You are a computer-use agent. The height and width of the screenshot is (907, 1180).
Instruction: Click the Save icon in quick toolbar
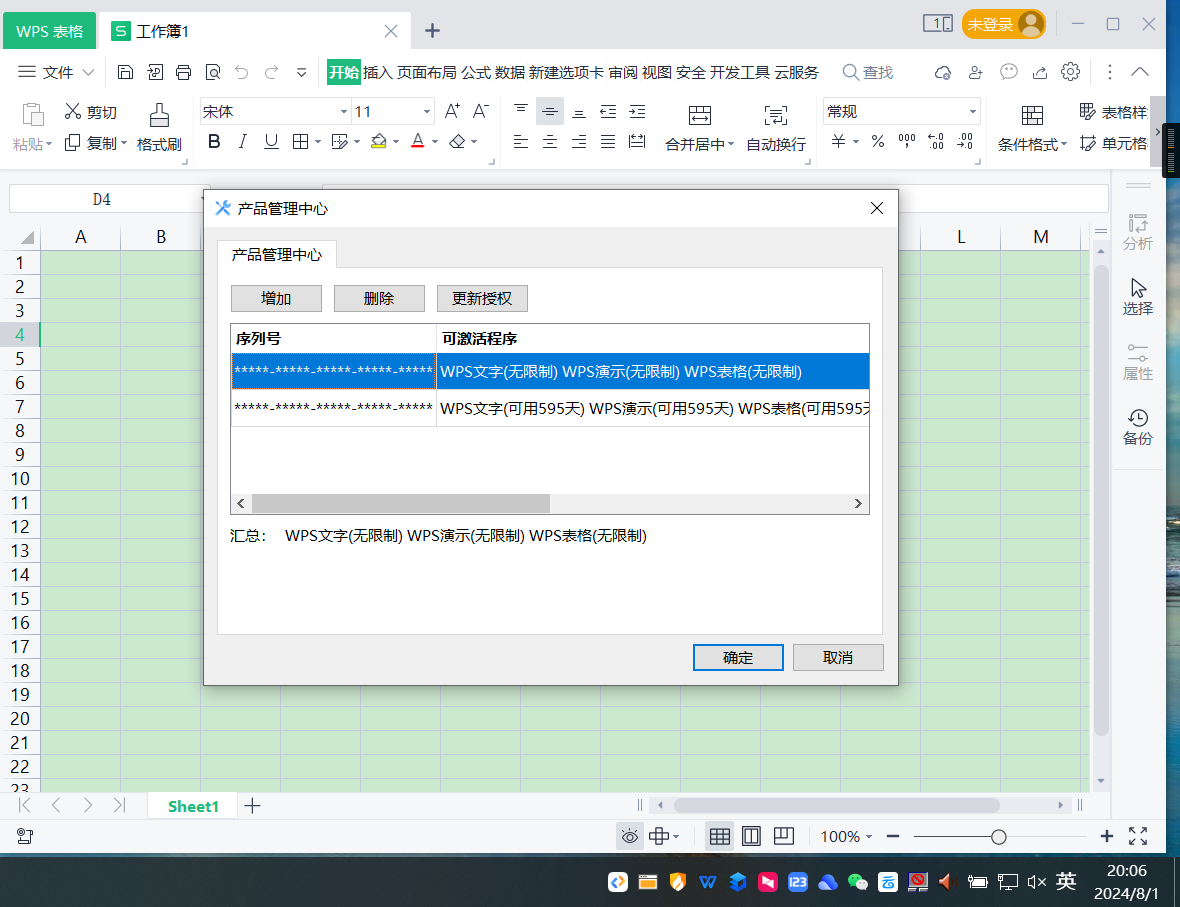[x=125, y=72]
